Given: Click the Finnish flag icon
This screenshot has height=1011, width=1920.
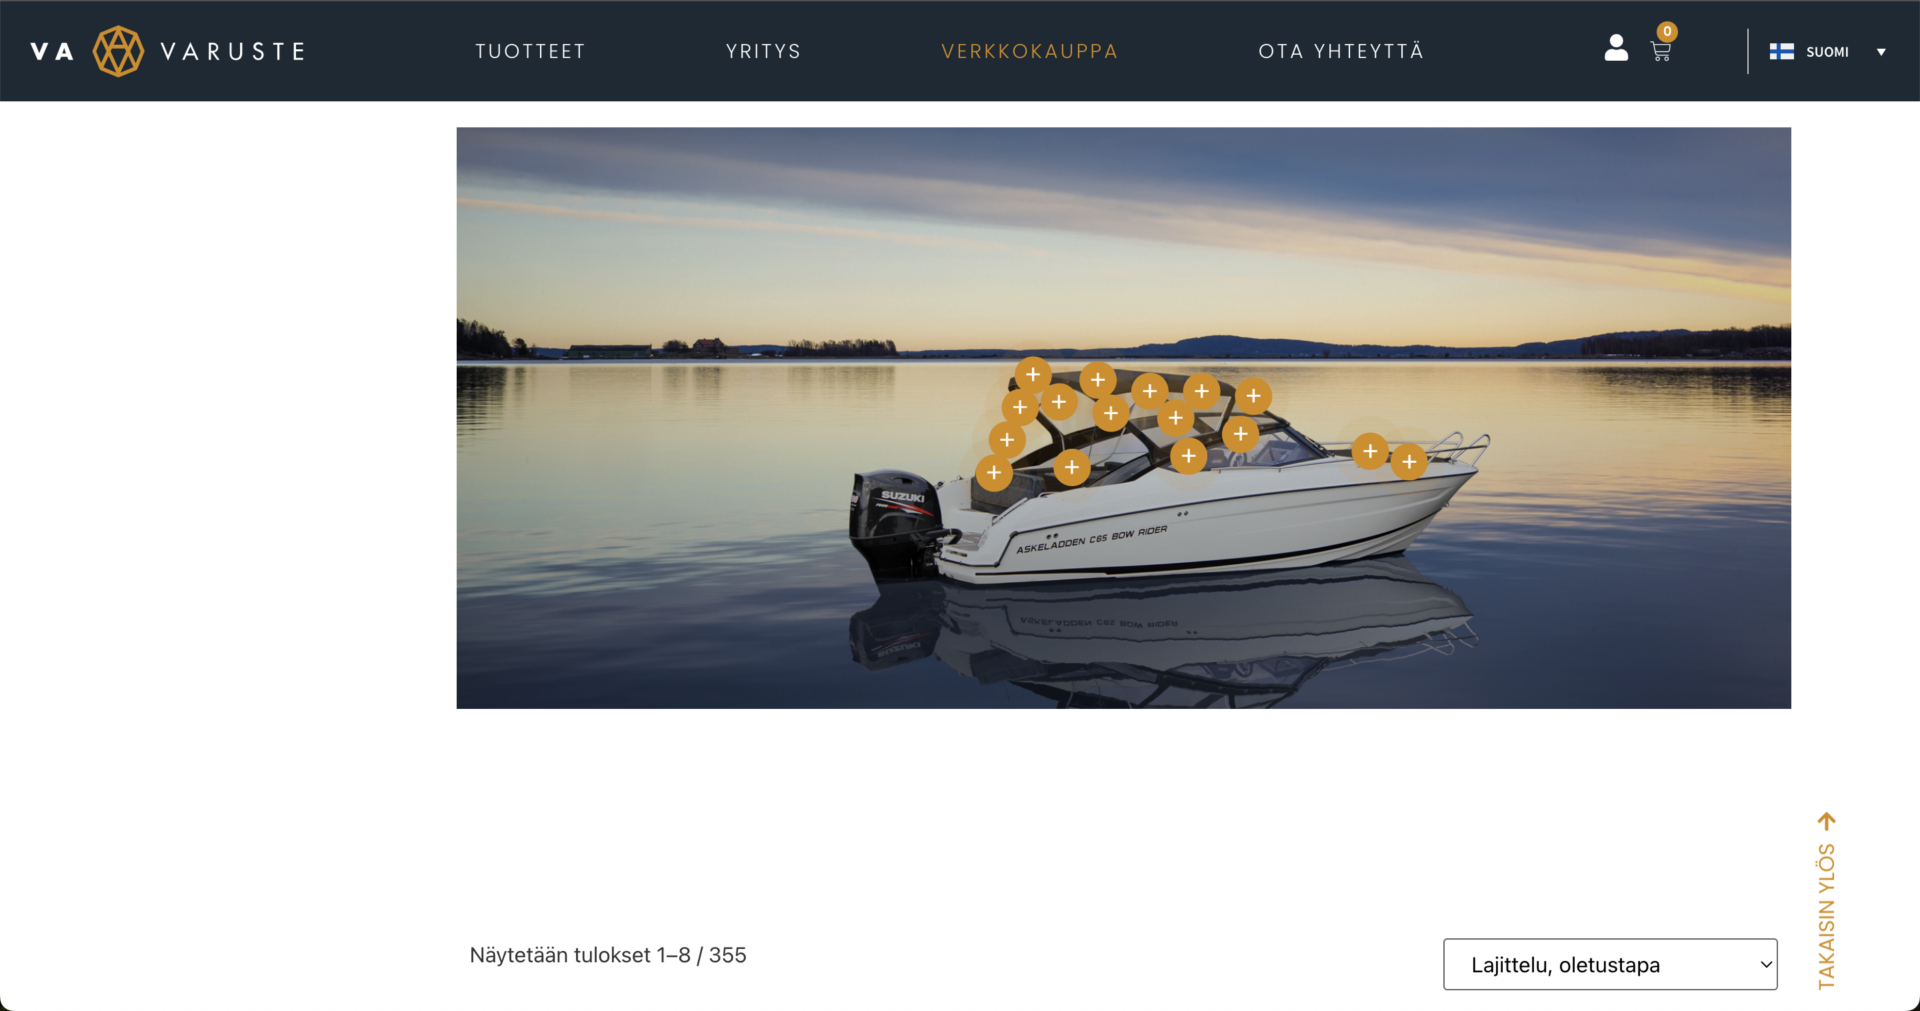Looking at the screenshot, I should (1781, 51).
